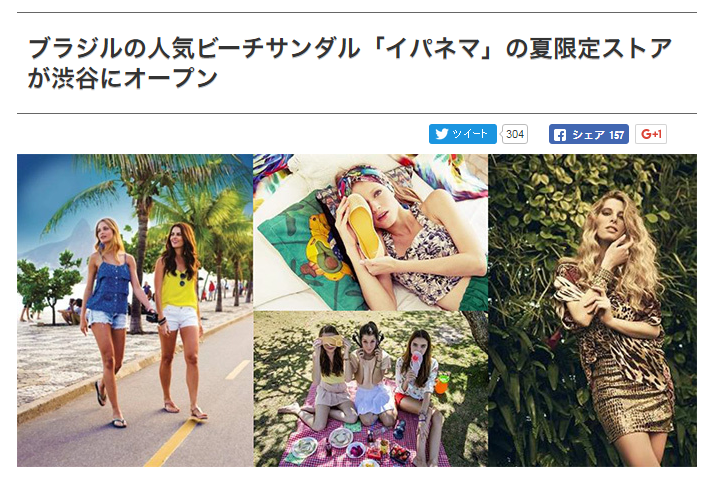Viewport: 710px width, 484px height.
Task: Click the ツイート tweet button label
Action: point(470,134)
